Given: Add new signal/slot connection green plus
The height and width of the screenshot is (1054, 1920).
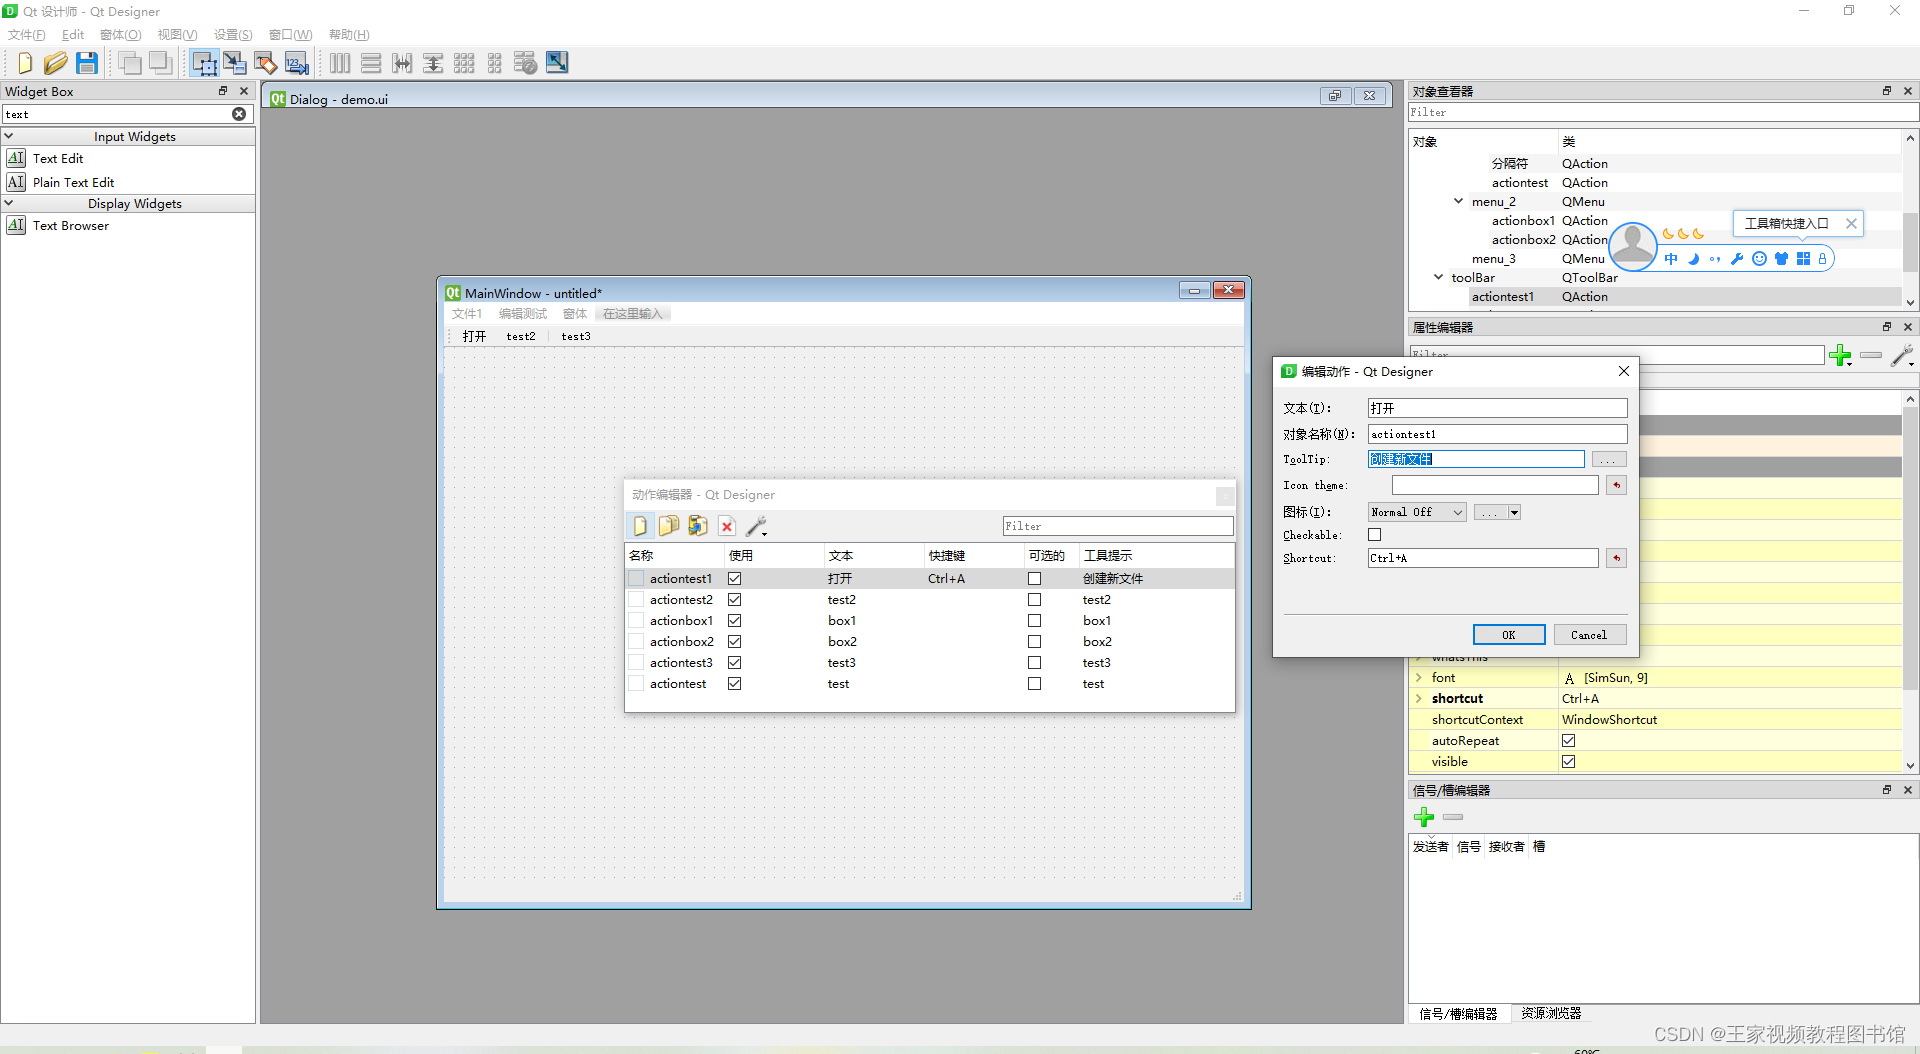Looking at the screenshot, I should pyautogui.click(x=1424, y=817).
